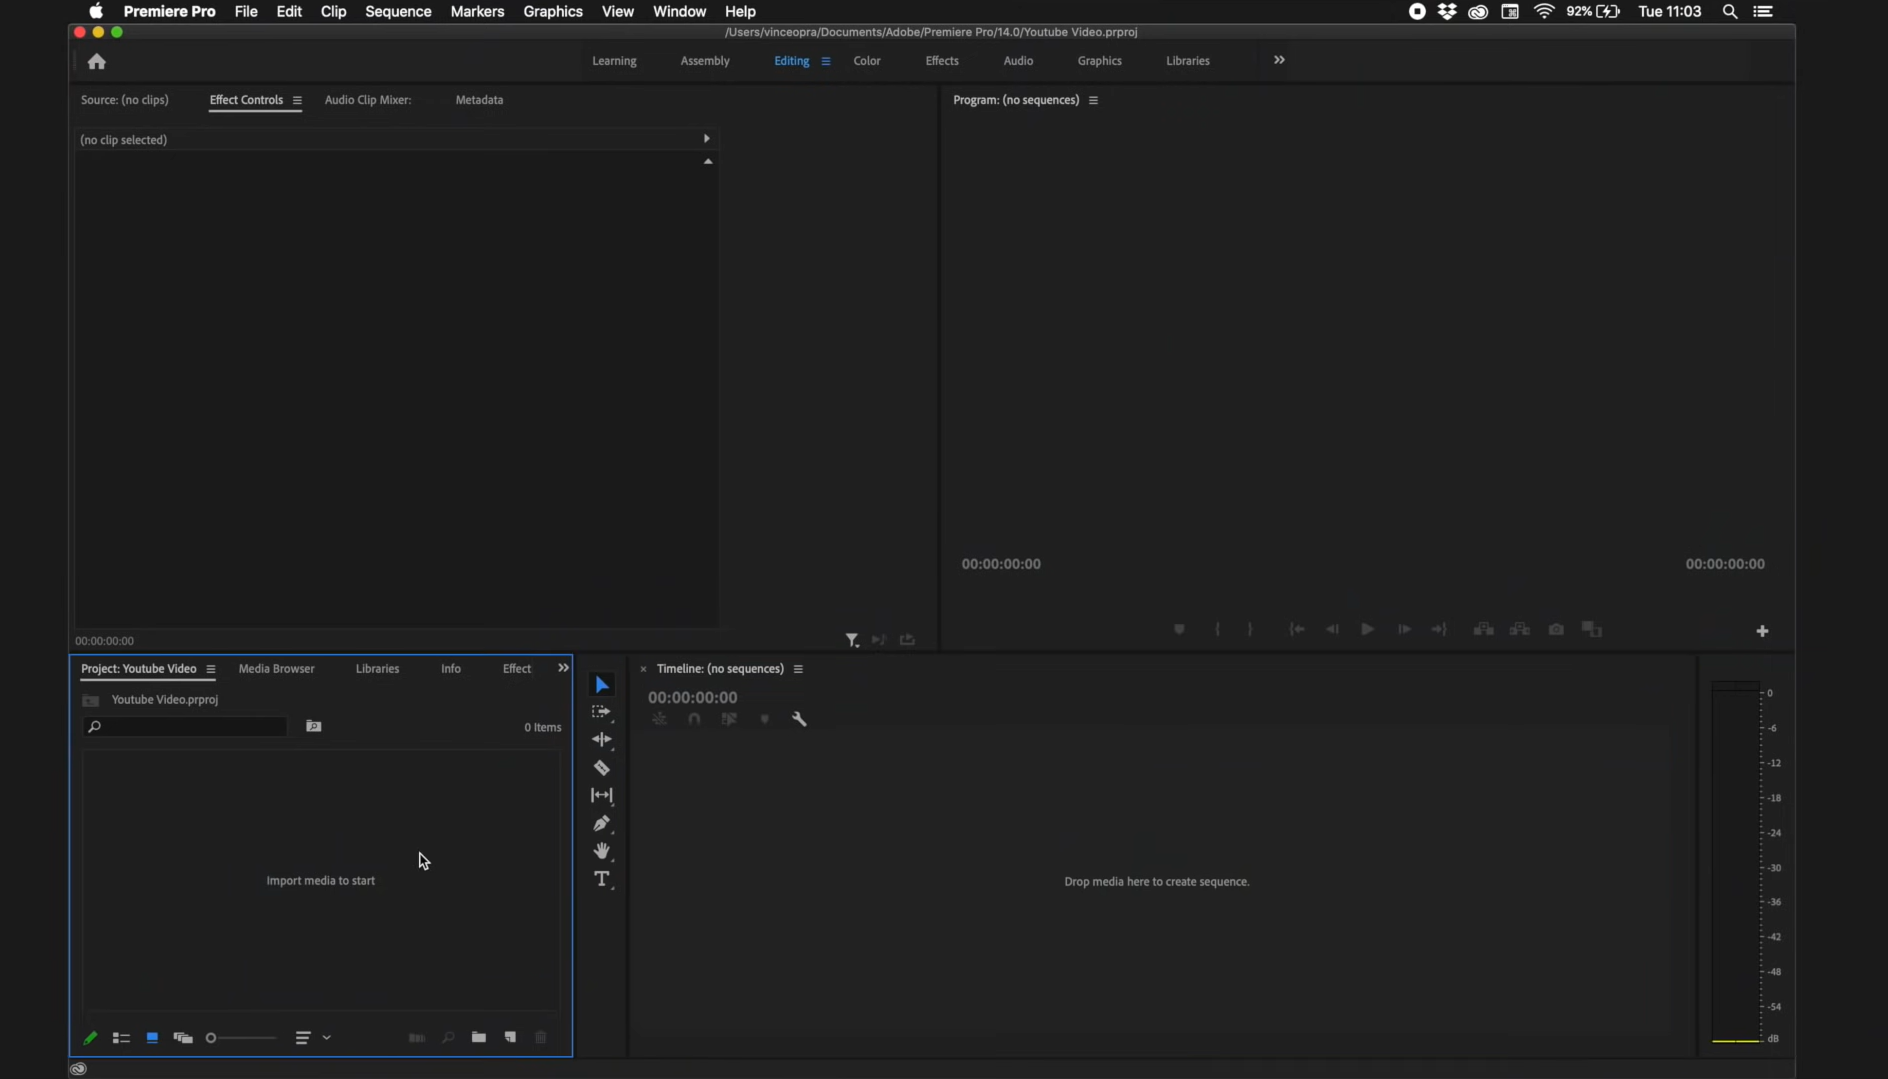The width and height of the screenshot is (1888, 1079).
Task: Switch to the Effects workspace
Action: (x=942, y=61)
